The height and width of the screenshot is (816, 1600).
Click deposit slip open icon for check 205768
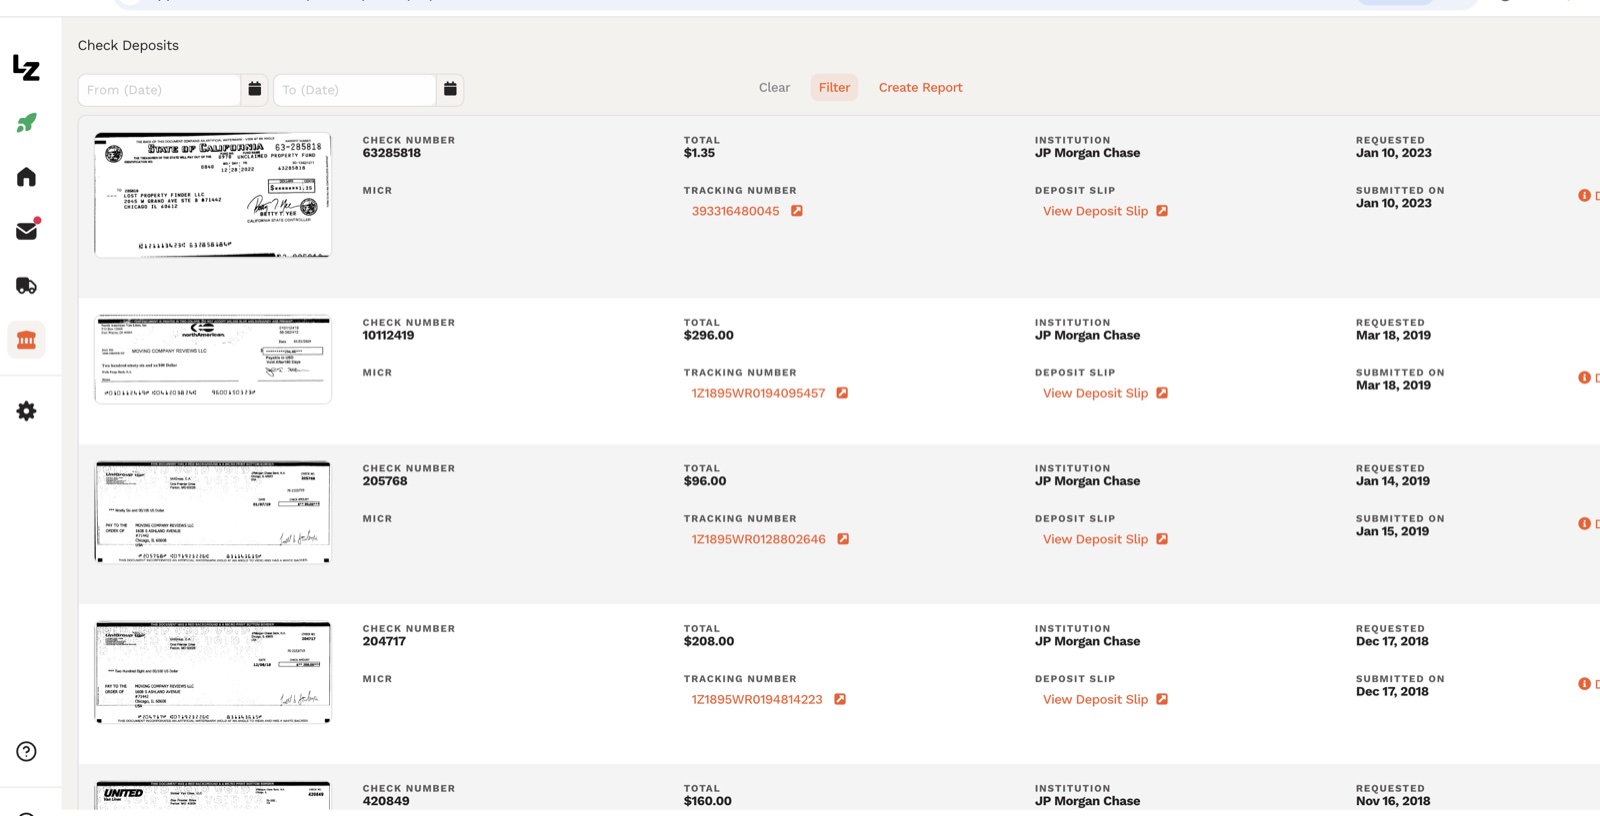click(x=1162, y=539)
